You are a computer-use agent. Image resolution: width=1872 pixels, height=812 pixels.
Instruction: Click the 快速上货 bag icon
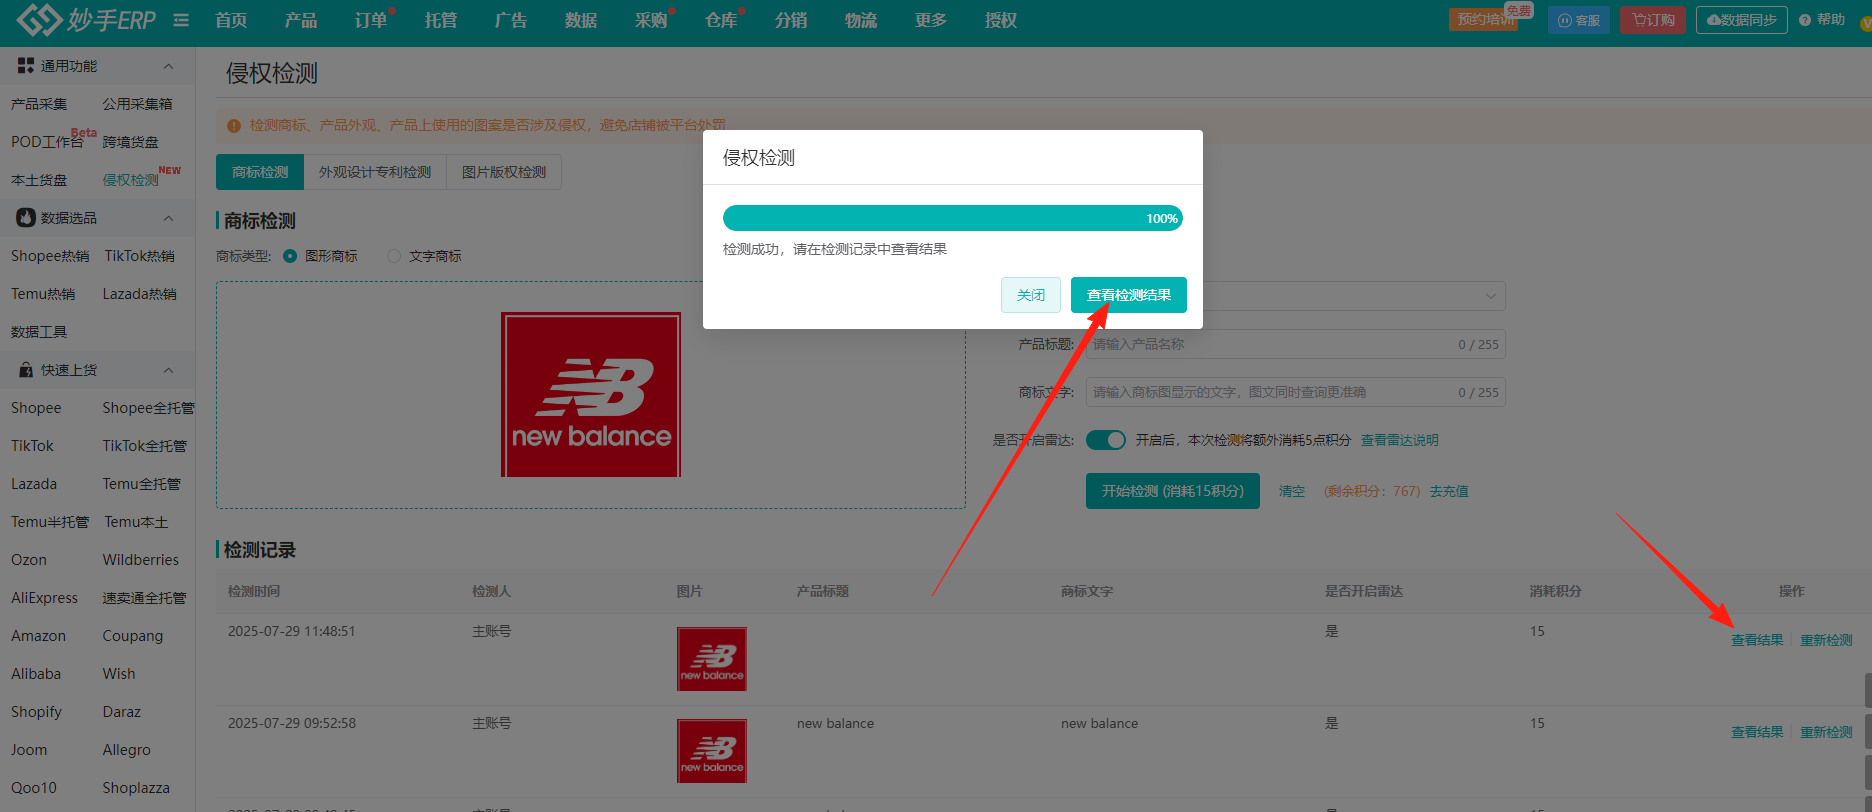[x=26, y=370]
